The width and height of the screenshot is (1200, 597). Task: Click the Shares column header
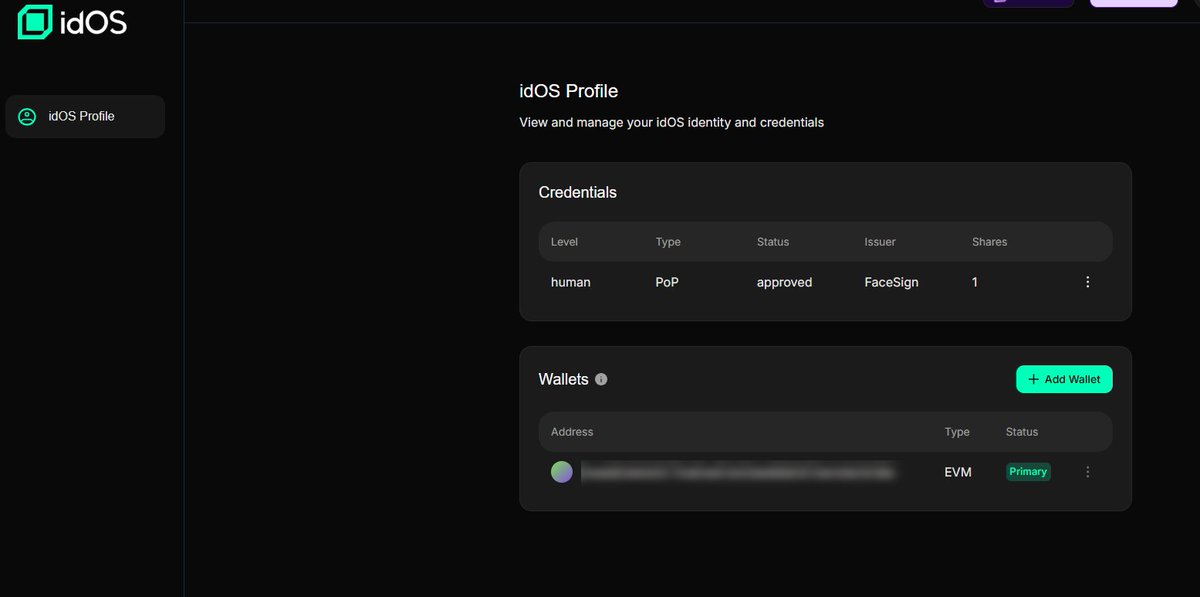989,242
